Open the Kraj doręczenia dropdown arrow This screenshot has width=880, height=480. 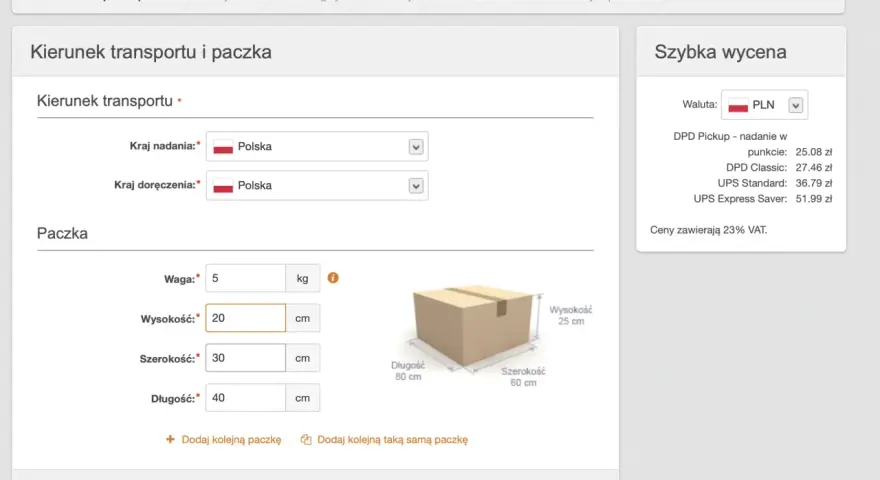click(x=415, y=186)
